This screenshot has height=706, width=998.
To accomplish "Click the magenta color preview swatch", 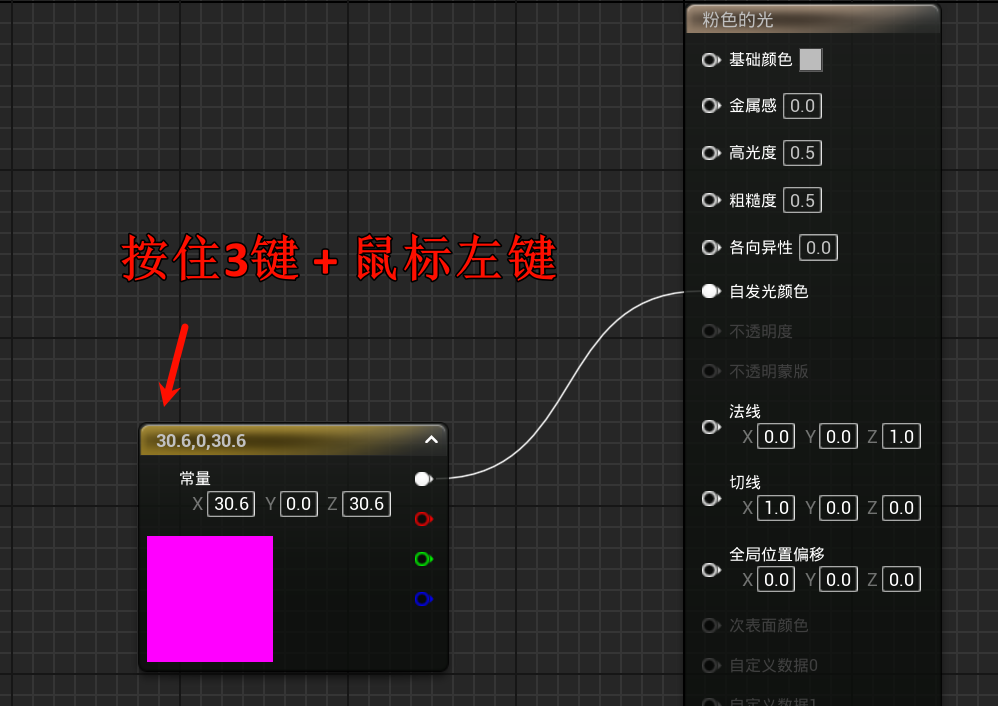I will 210,598.
